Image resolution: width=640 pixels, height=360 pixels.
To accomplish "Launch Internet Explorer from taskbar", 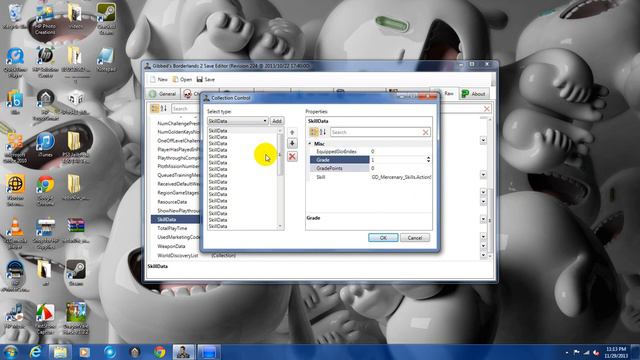I will click(x=36, y=352).
